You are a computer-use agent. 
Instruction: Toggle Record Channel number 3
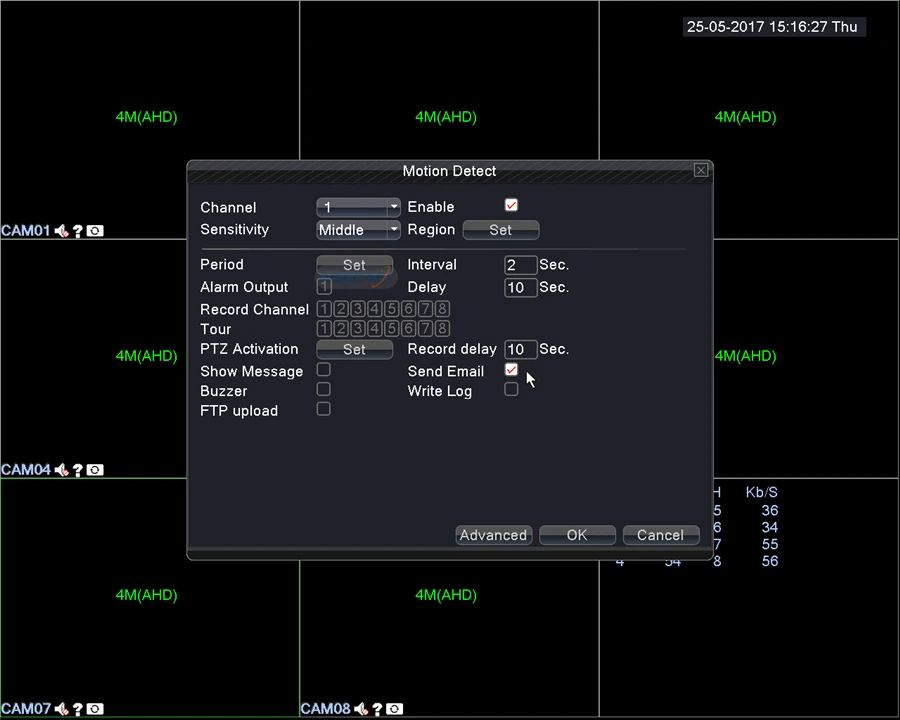358,309
